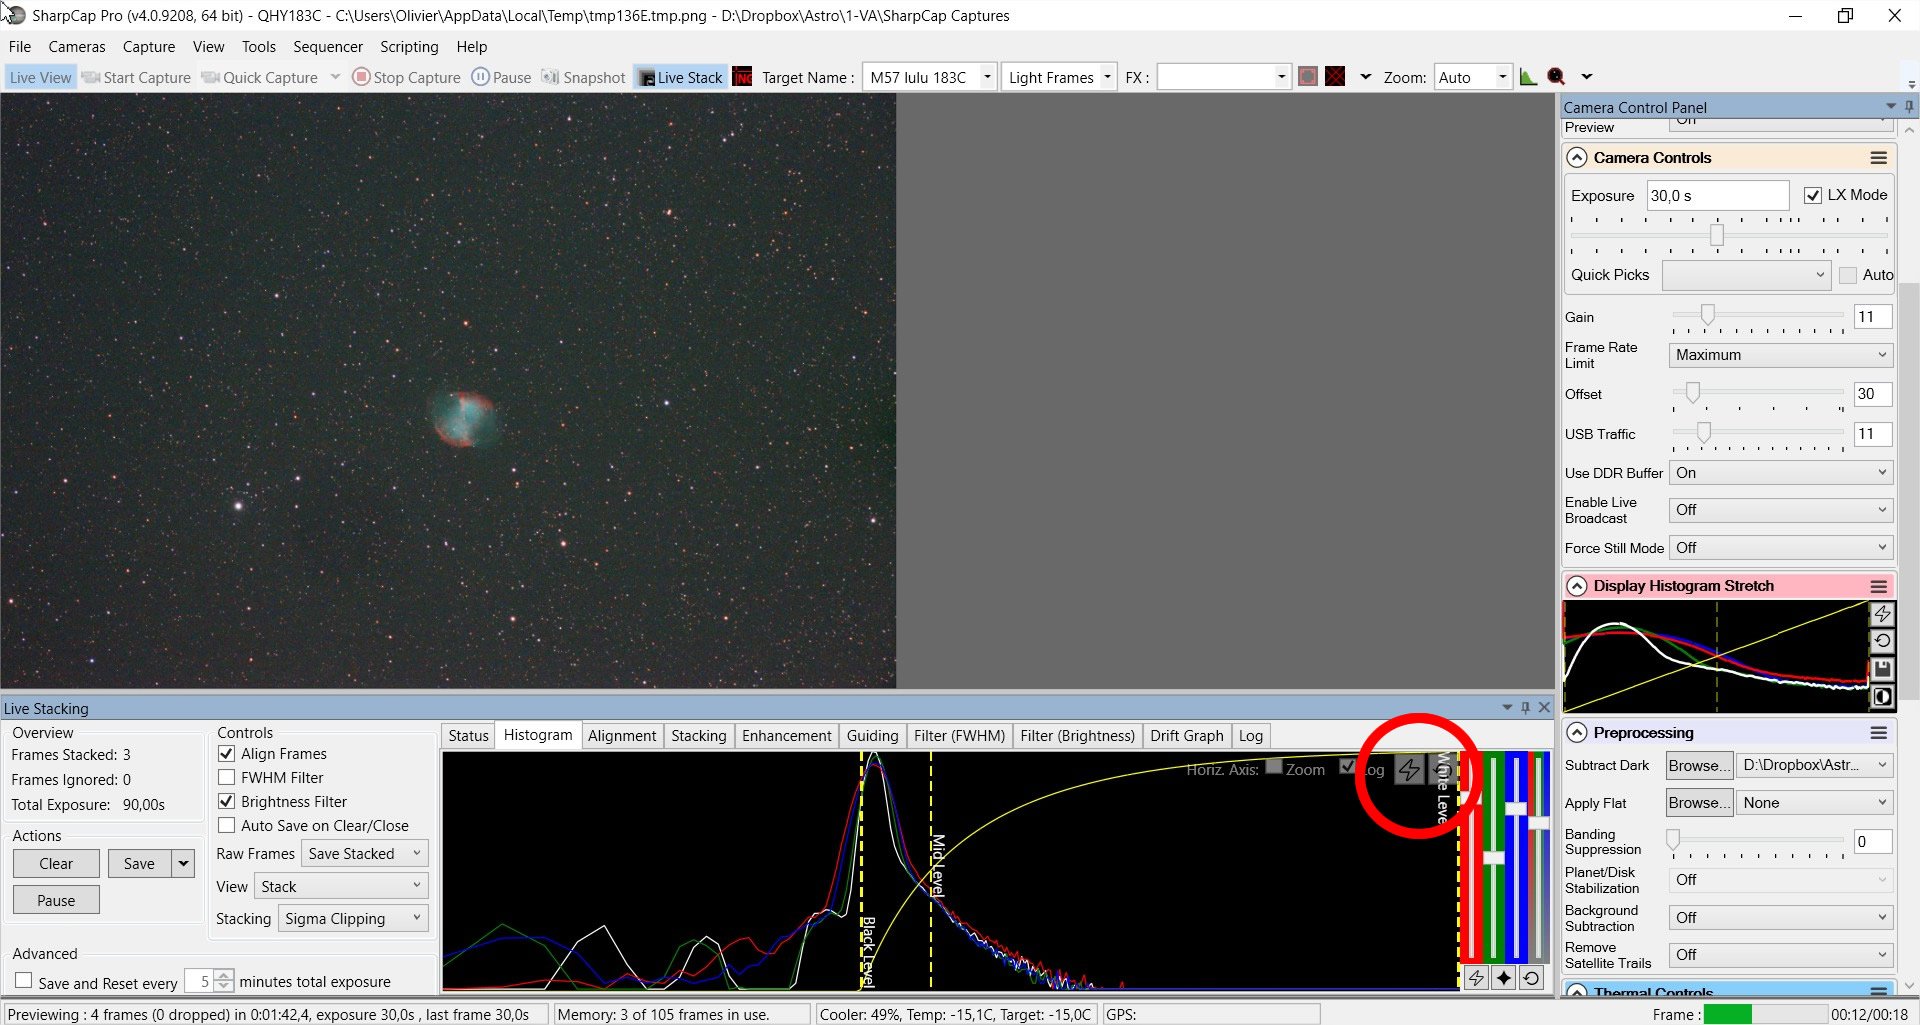The width and height of the screenshot is (1920, 1025).
Task: Click the Clear button in Live Stacking
Action: (56, 864)
